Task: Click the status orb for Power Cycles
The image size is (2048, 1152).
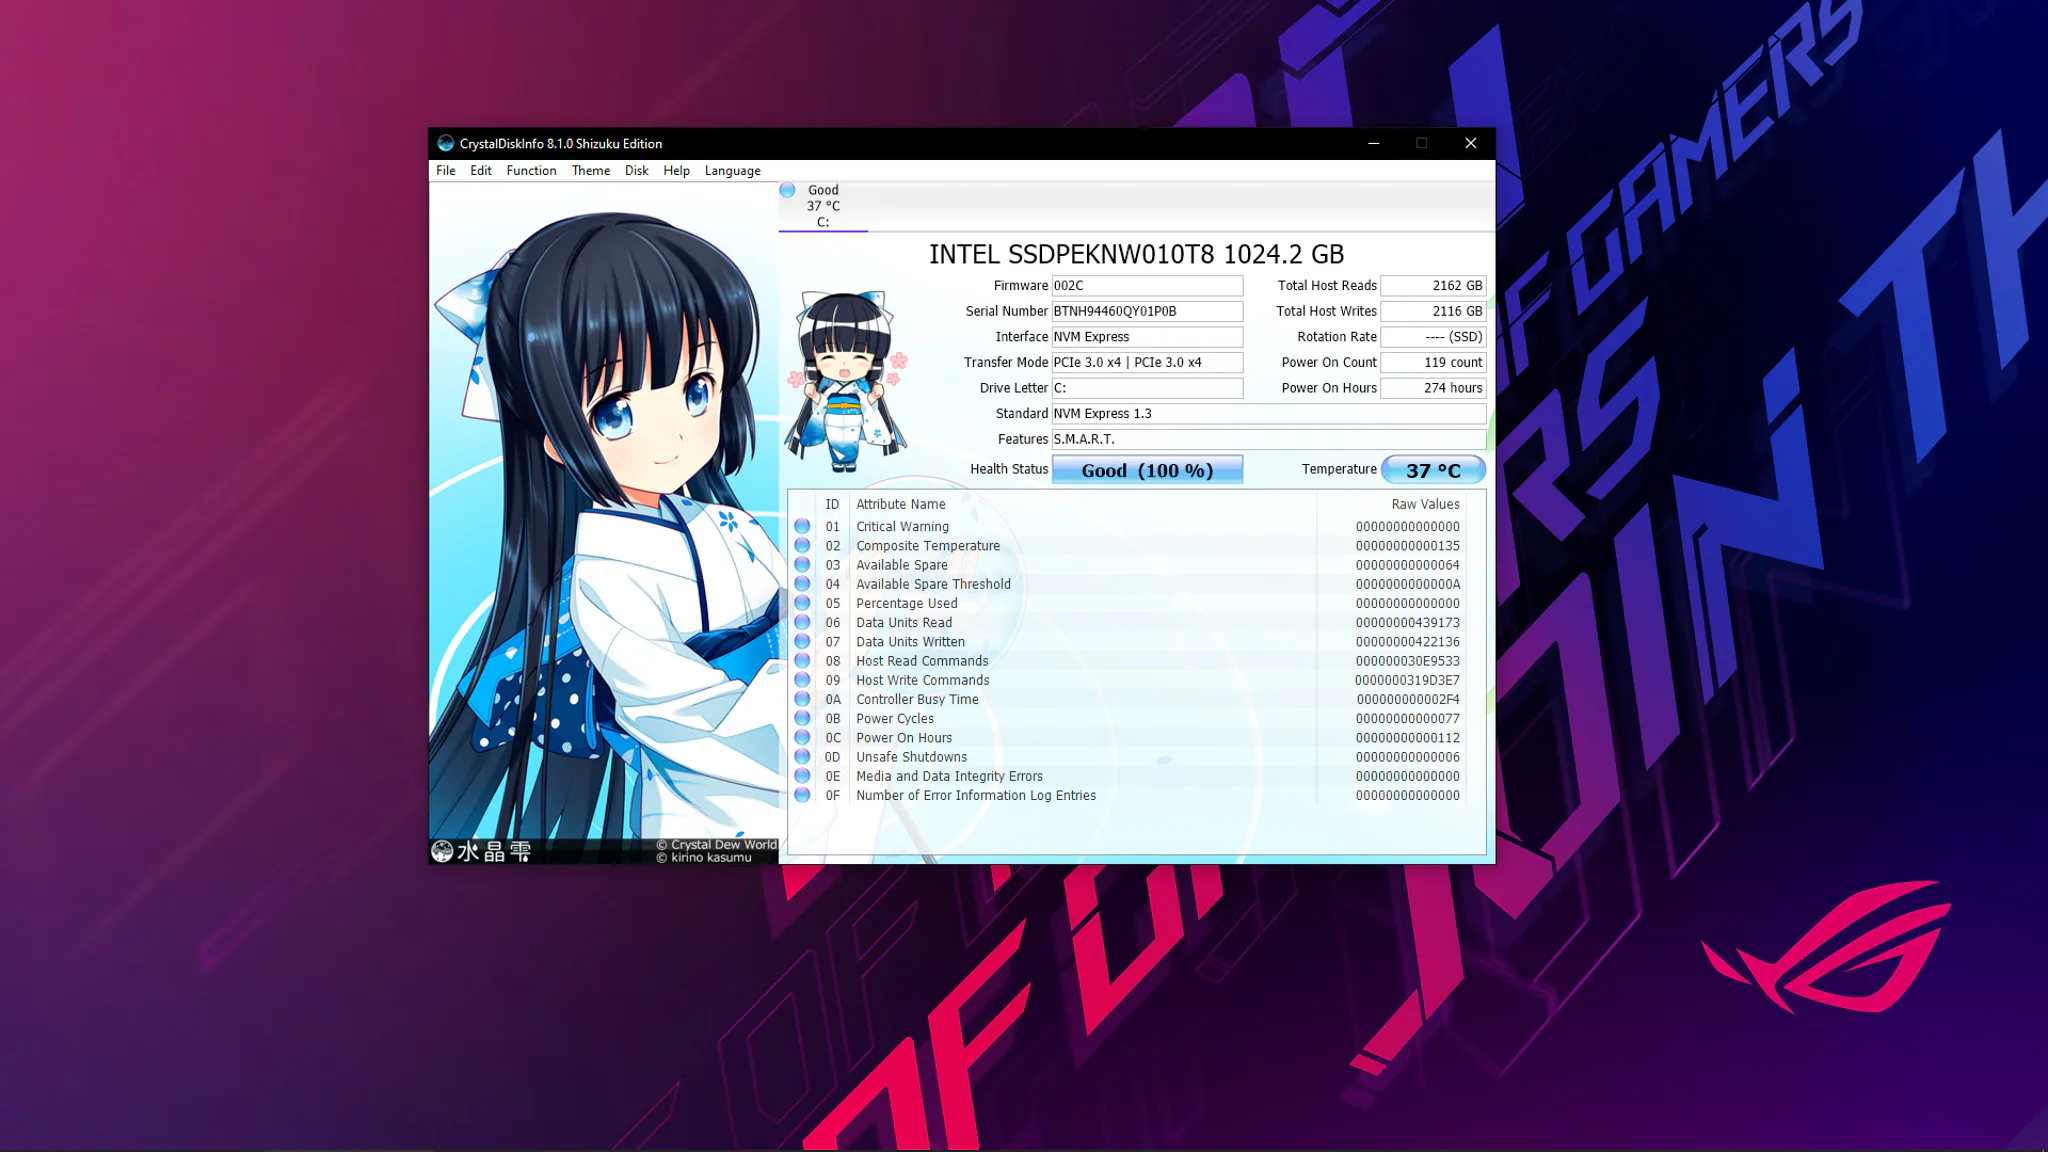Action: pos(802,718)
